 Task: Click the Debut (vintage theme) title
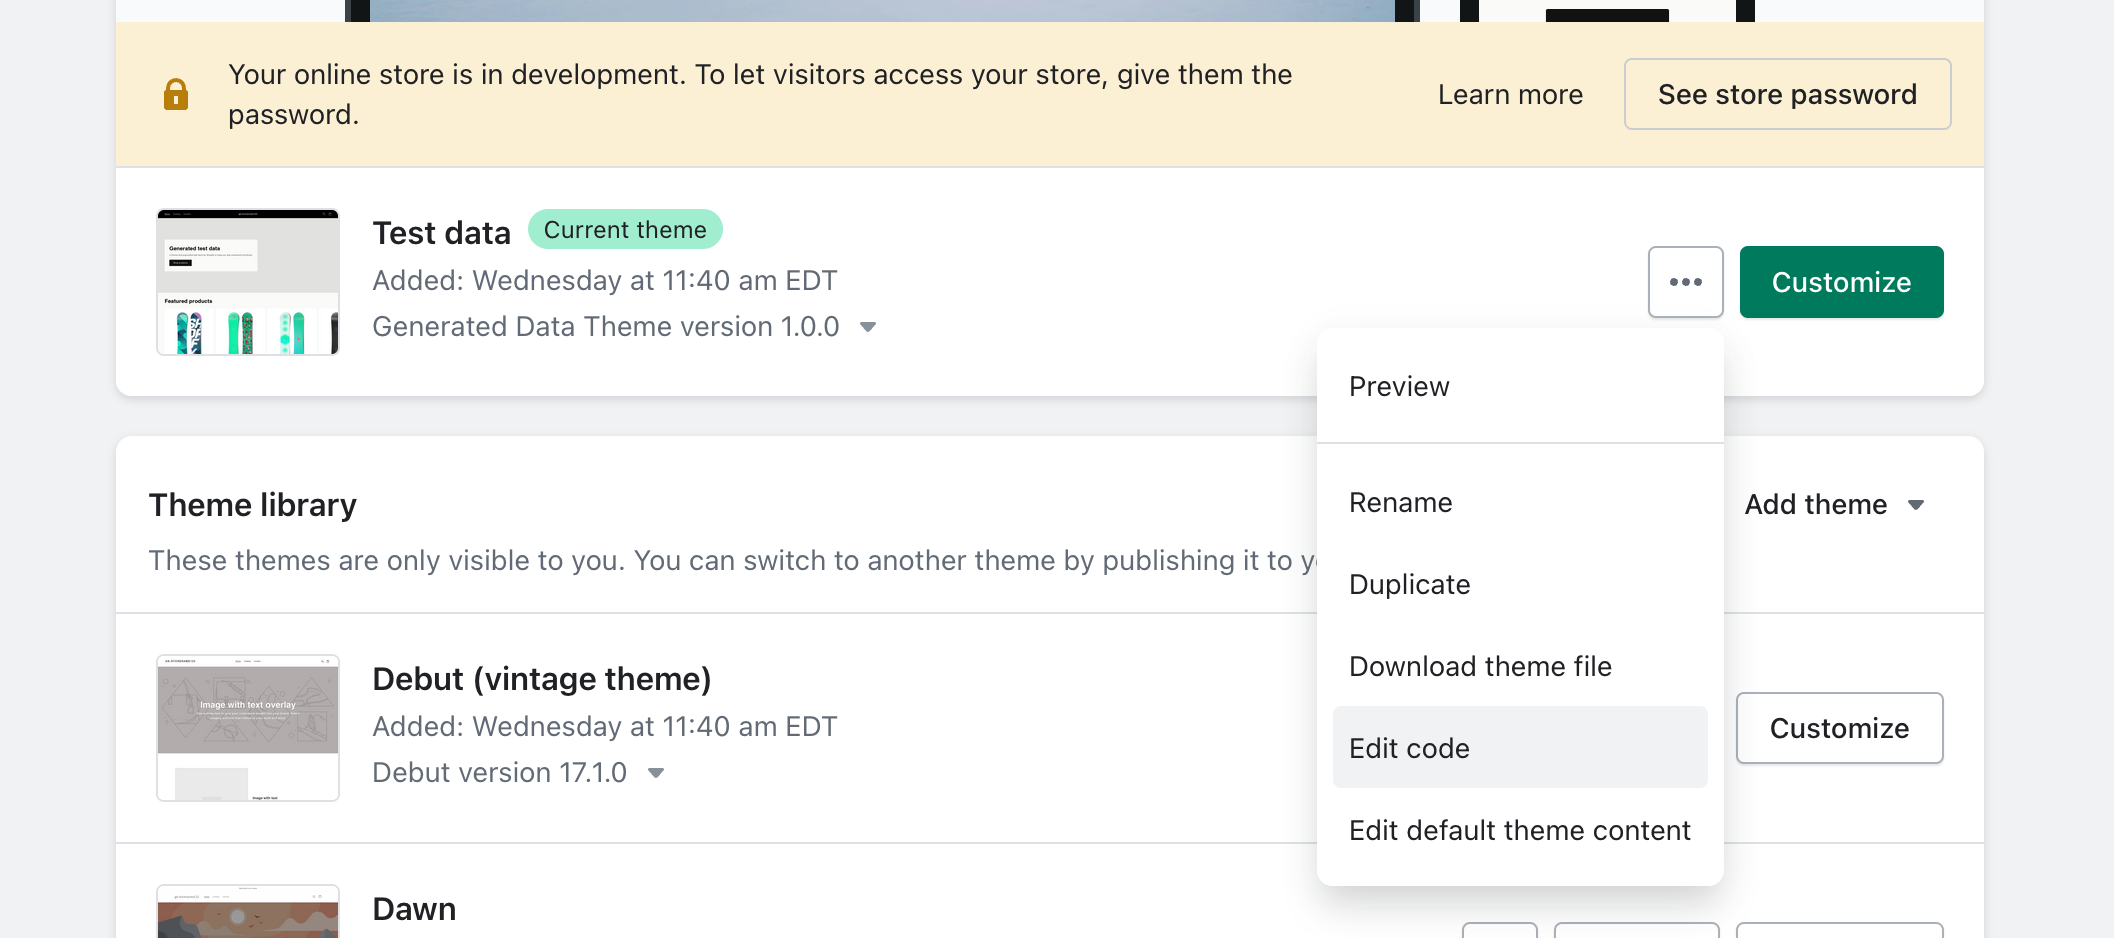pos(542,679)
